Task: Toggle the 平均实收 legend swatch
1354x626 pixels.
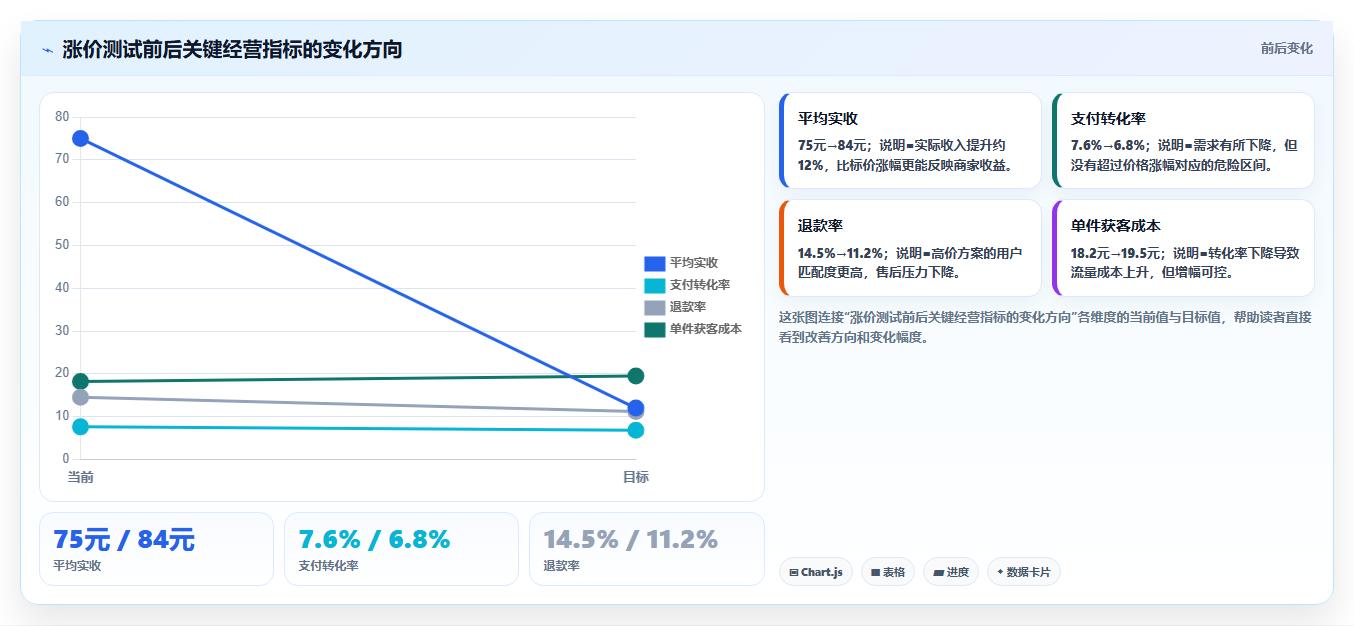Action: click(x=654, y=263)
